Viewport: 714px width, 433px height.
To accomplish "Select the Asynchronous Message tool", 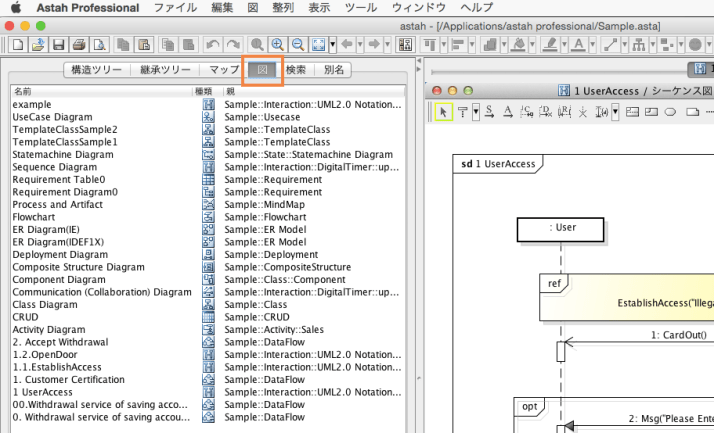I will pyautogui.click(x=508, y=111).
